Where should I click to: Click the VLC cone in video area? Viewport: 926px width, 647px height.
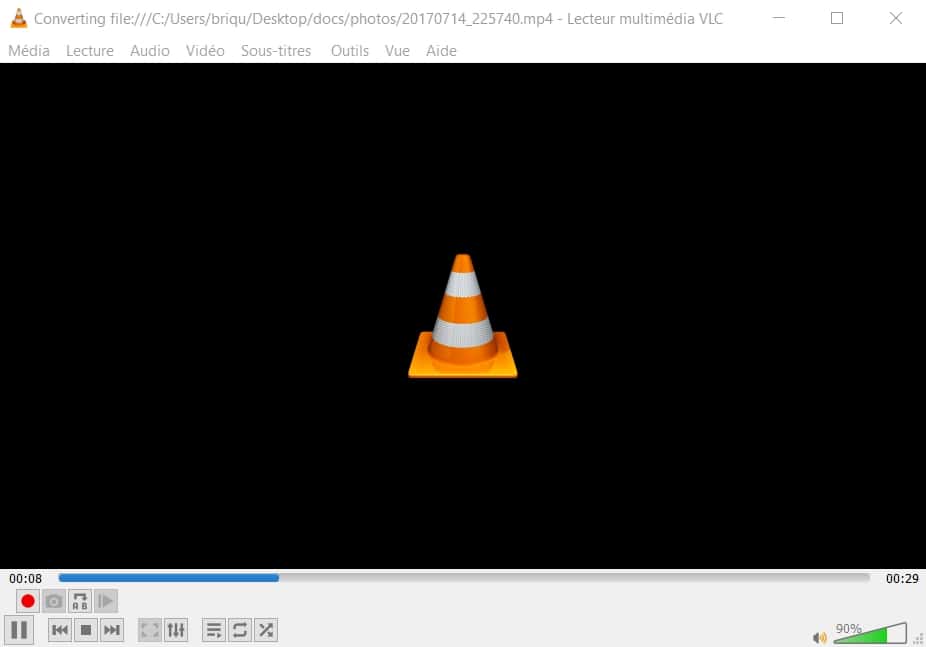pos(462,316)
